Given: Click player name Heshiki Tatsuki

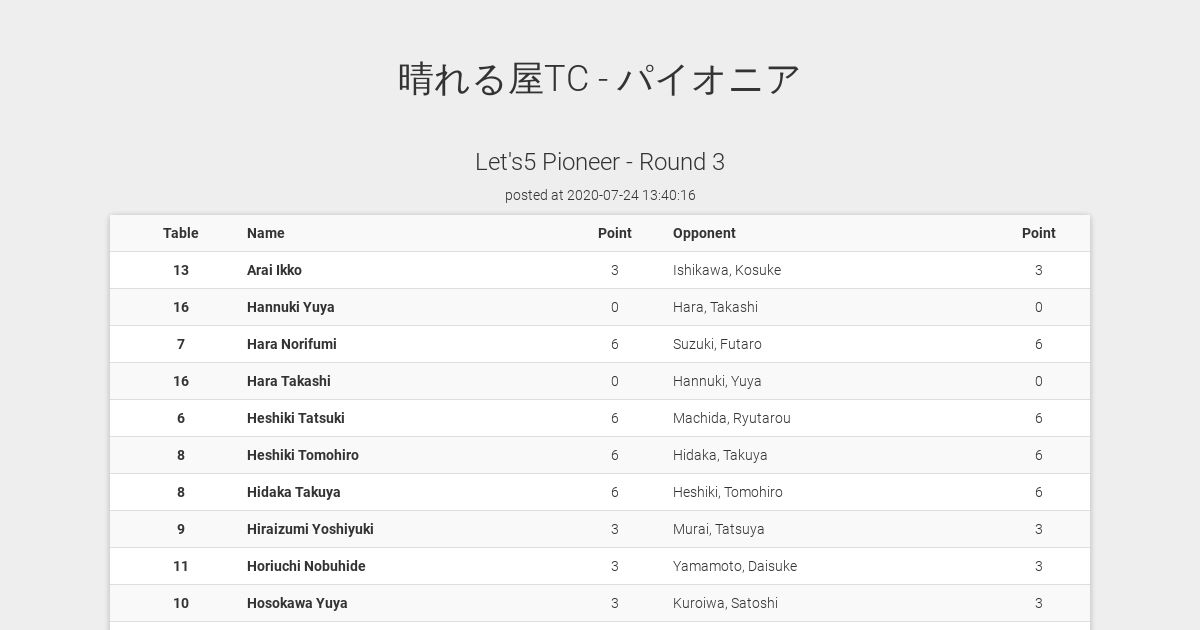Looking at the screenshot, I should click(x=296, y=418).
